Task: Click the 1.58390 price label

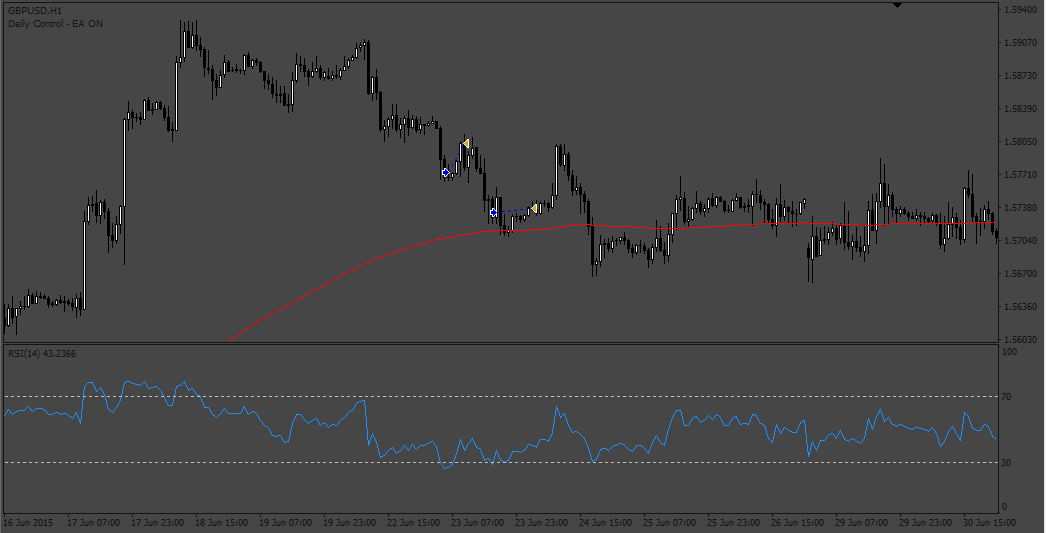Action: pos(1019,109)
